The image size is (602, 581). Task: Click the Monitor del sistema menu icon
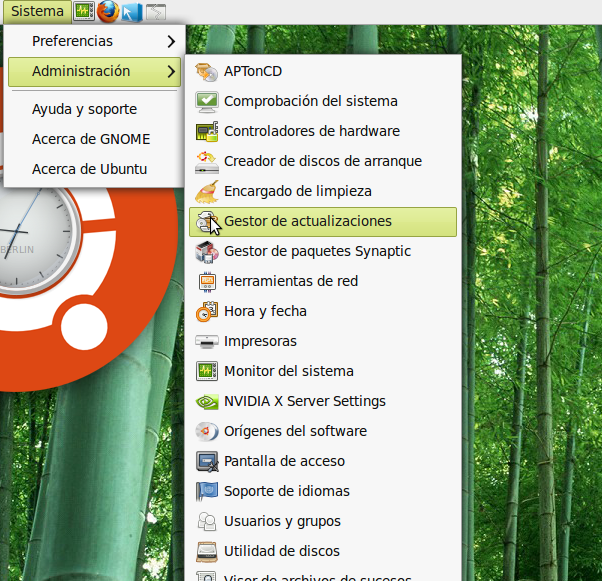coord(207,371)
